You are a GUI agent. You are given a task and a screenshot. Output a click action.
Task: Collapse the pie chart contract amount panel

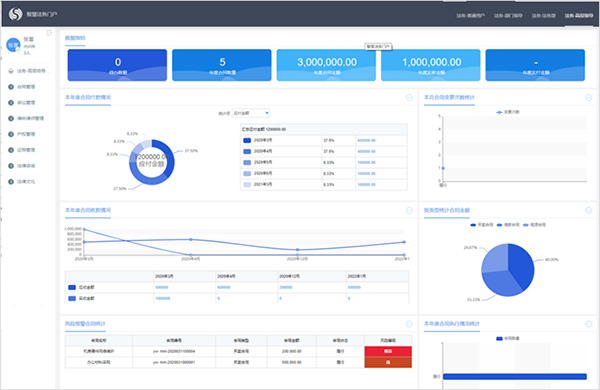pos(589,211)
